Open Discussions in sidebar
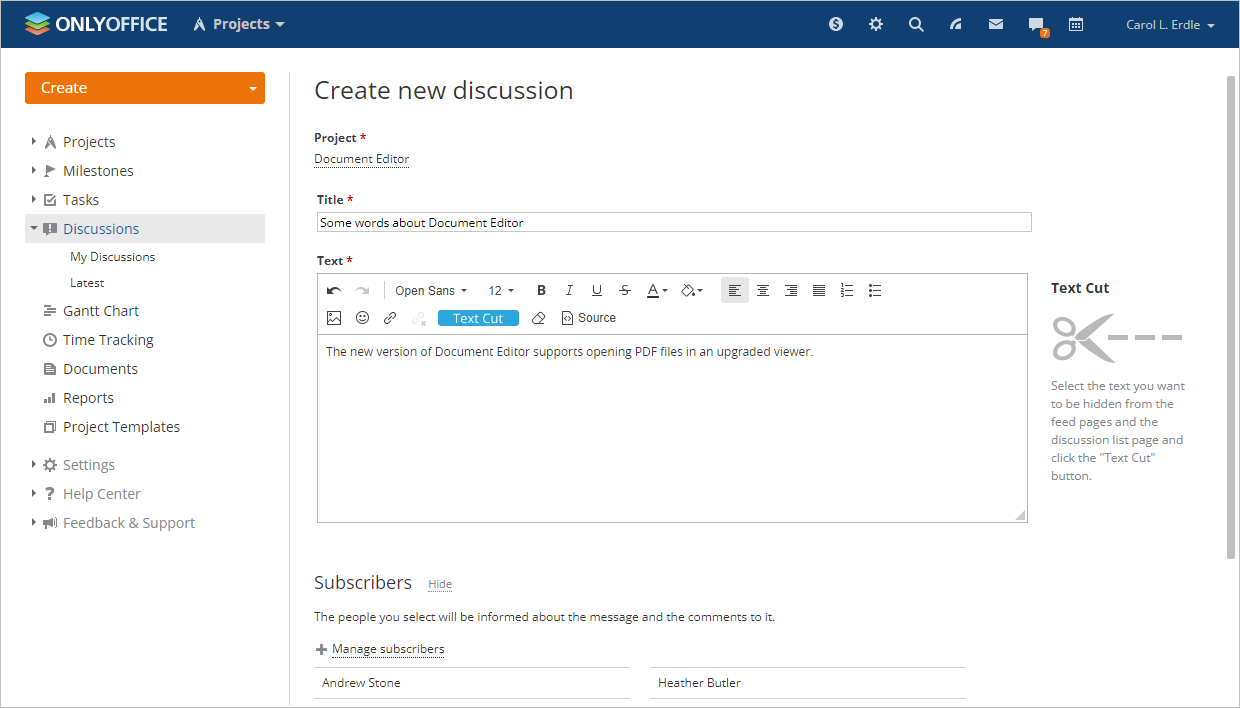This screenshot has width=1240, height=708. [101, 229]
